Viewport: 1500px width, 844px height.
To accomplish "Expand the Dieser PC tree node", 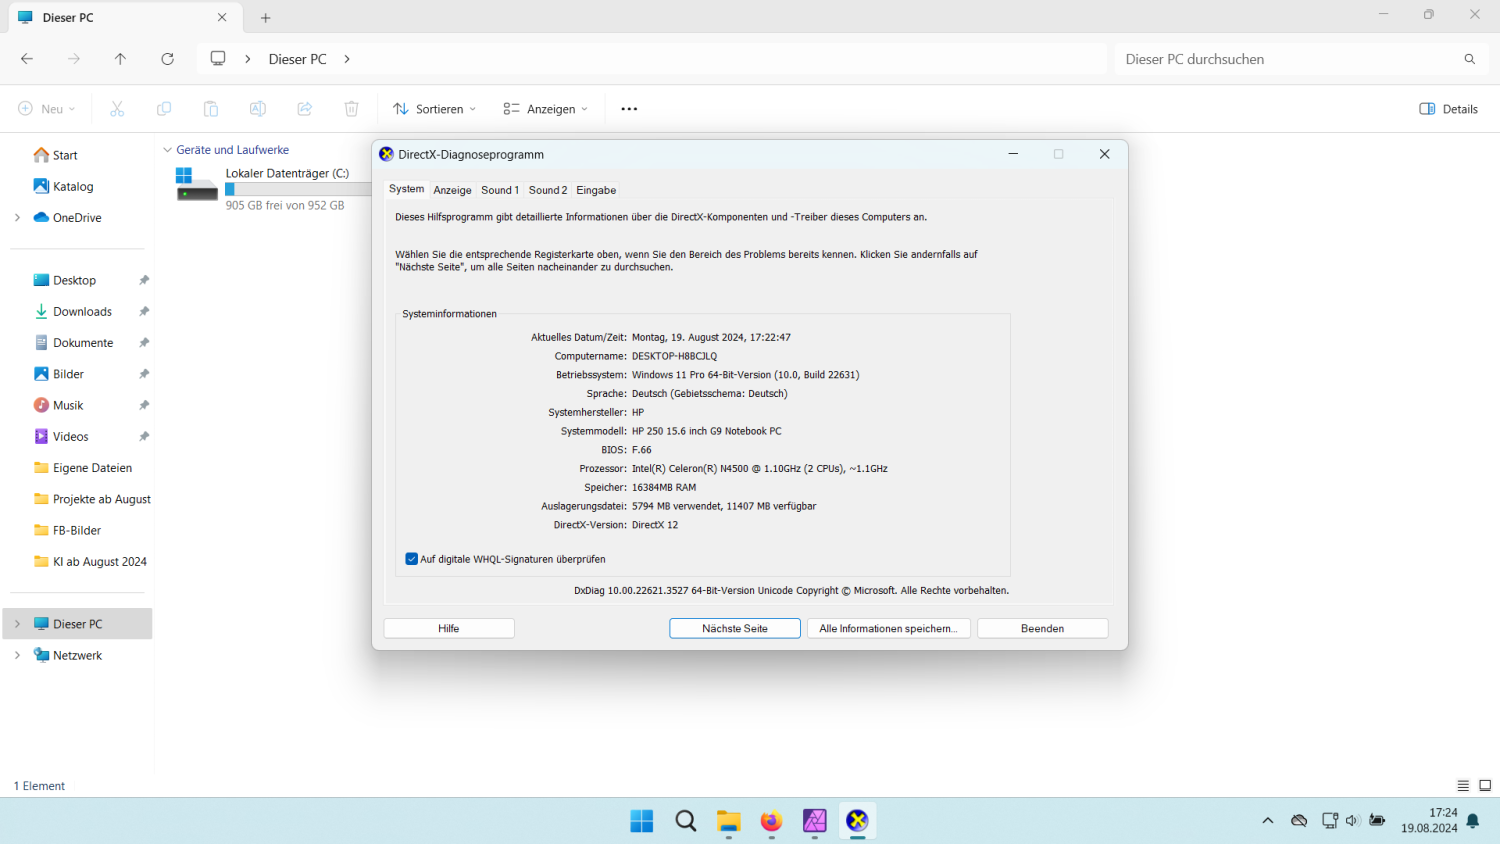I will click(17, 624).
